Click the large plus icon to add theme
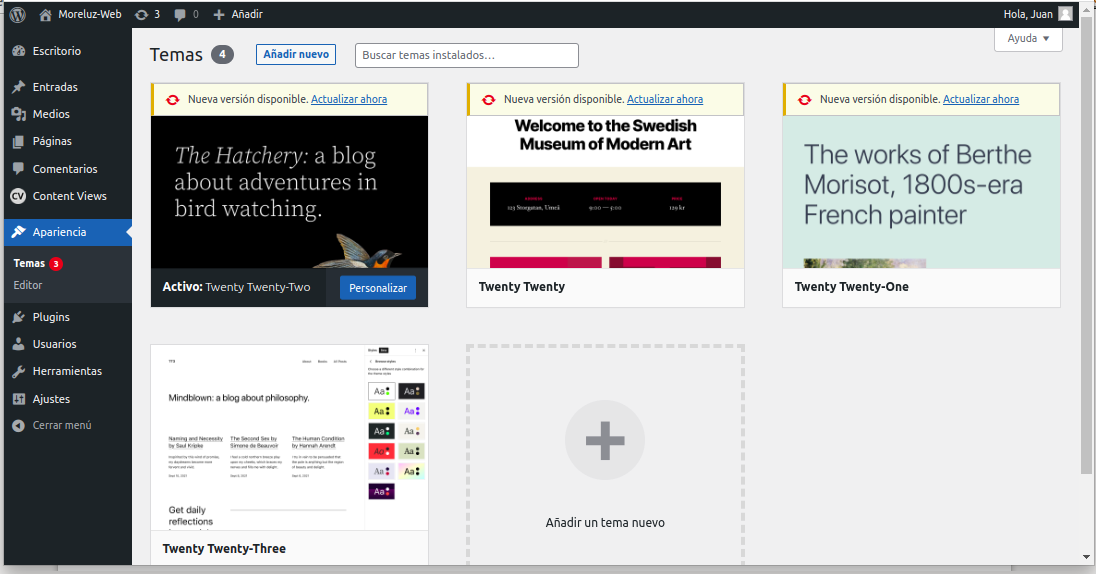1096x574 pixels. [604, 441]
